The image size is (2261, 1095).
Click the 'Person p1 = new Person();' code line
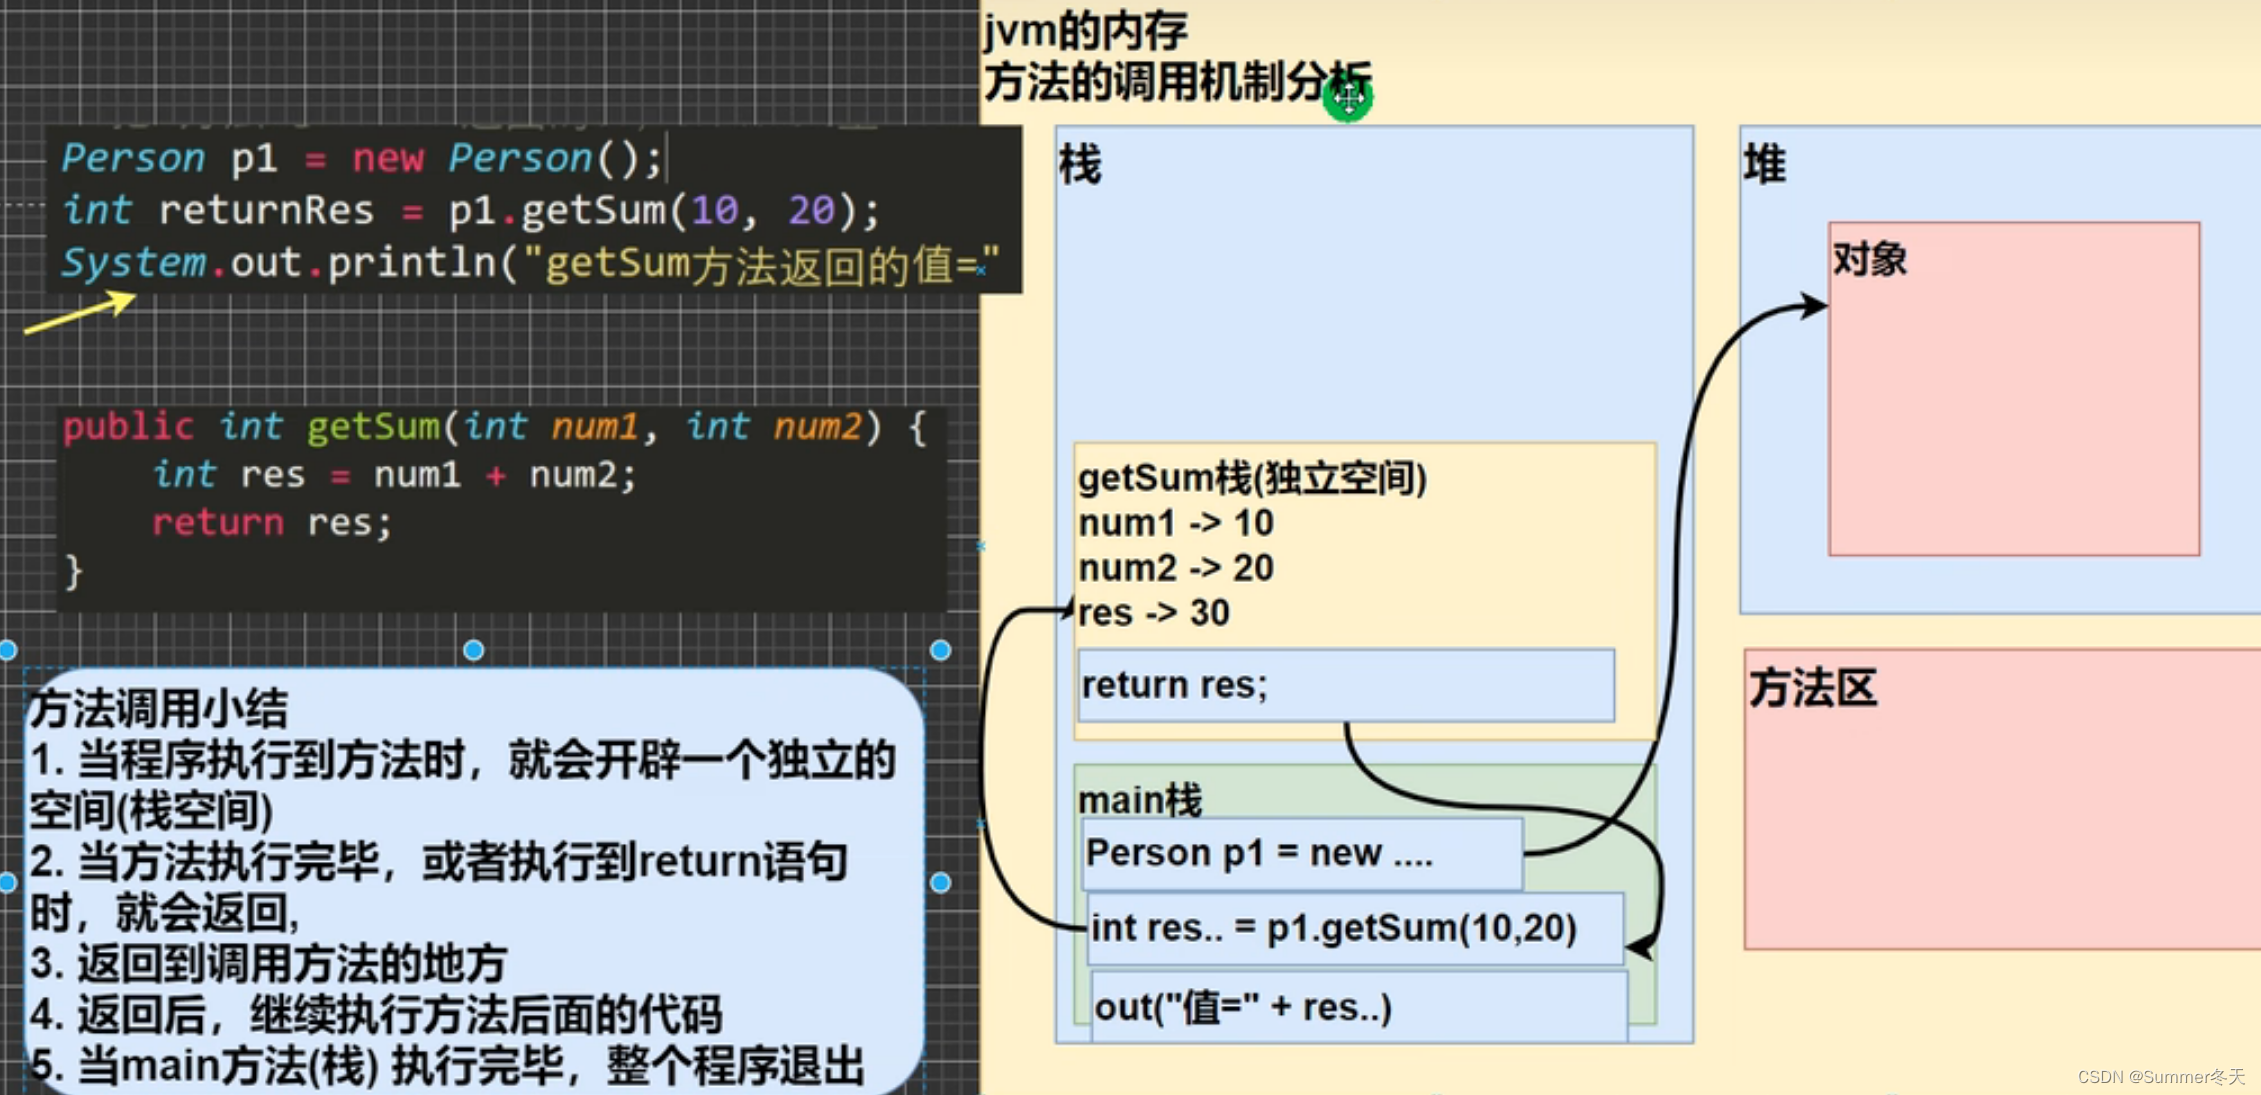pos(361,158)
